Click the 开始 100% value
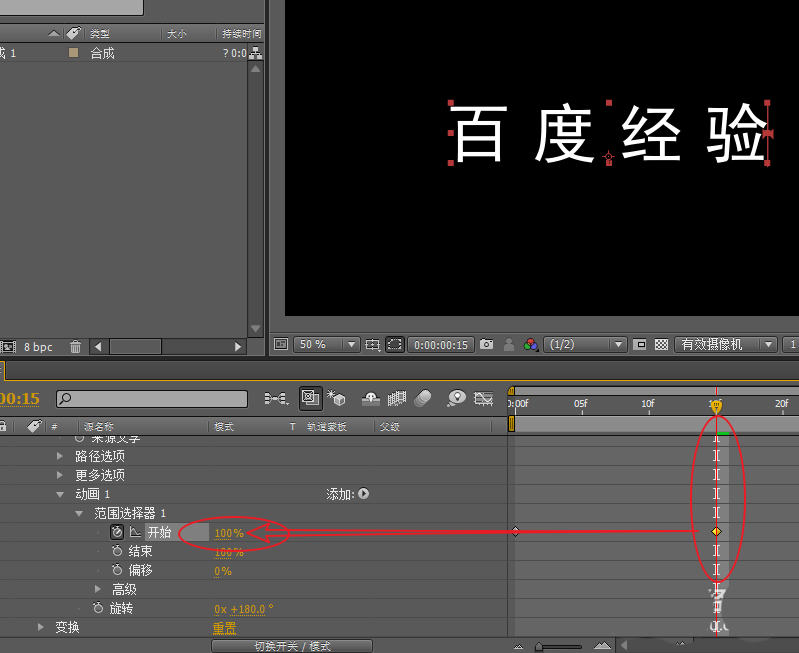 [x=229, y=533]
